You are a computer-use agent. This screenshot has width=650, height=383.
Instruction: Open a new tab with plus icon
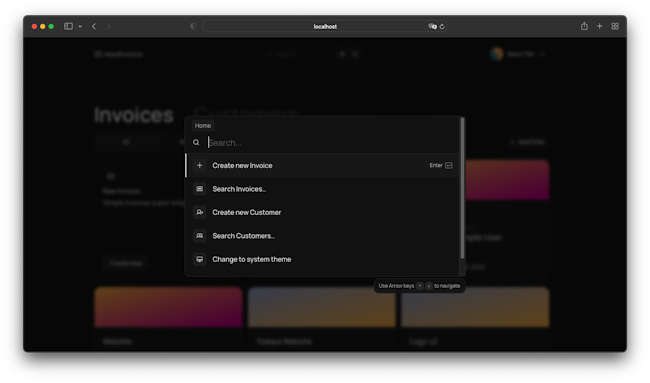pos(599,26)
